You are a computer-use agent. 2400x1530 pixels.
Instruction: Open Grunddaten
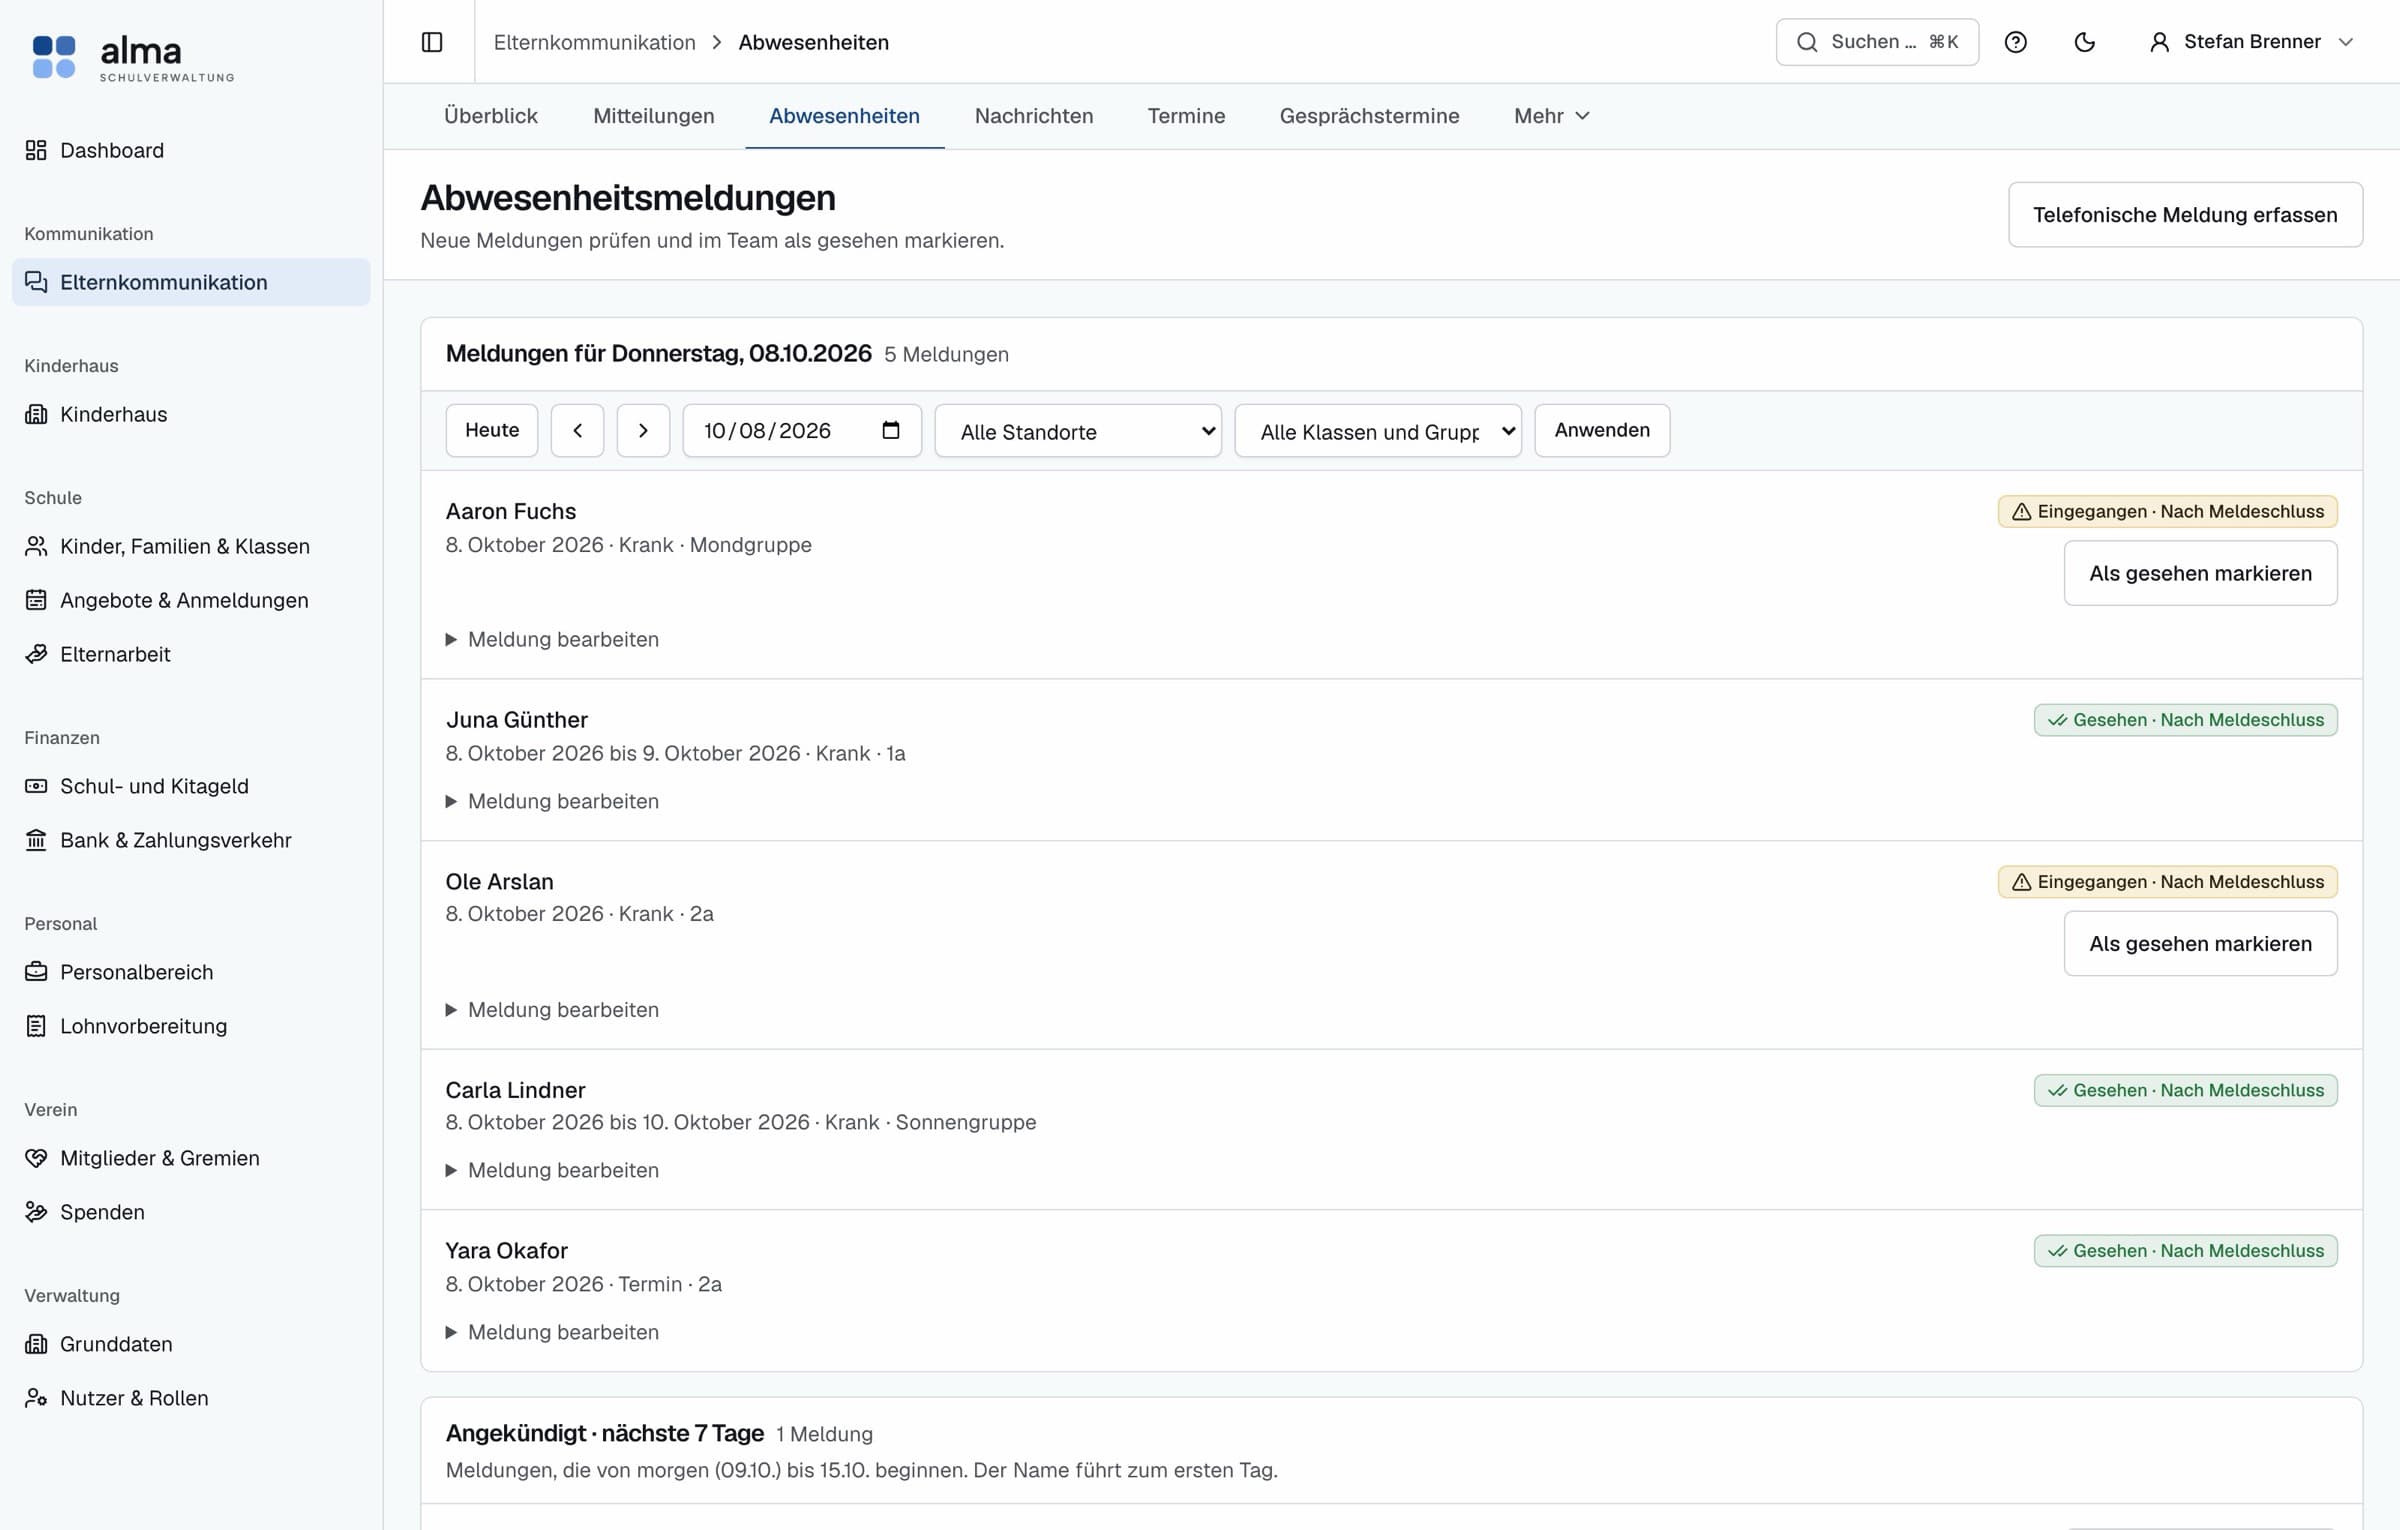pyautogui.click(x=191, y=1344)
